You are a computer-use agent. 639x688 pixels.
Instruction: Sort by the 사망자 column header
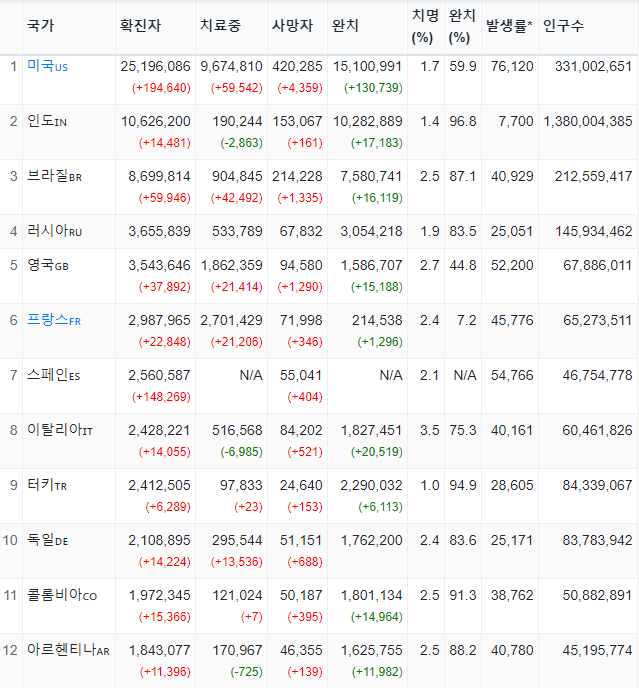pyautogui.click(x=292, y=25)
